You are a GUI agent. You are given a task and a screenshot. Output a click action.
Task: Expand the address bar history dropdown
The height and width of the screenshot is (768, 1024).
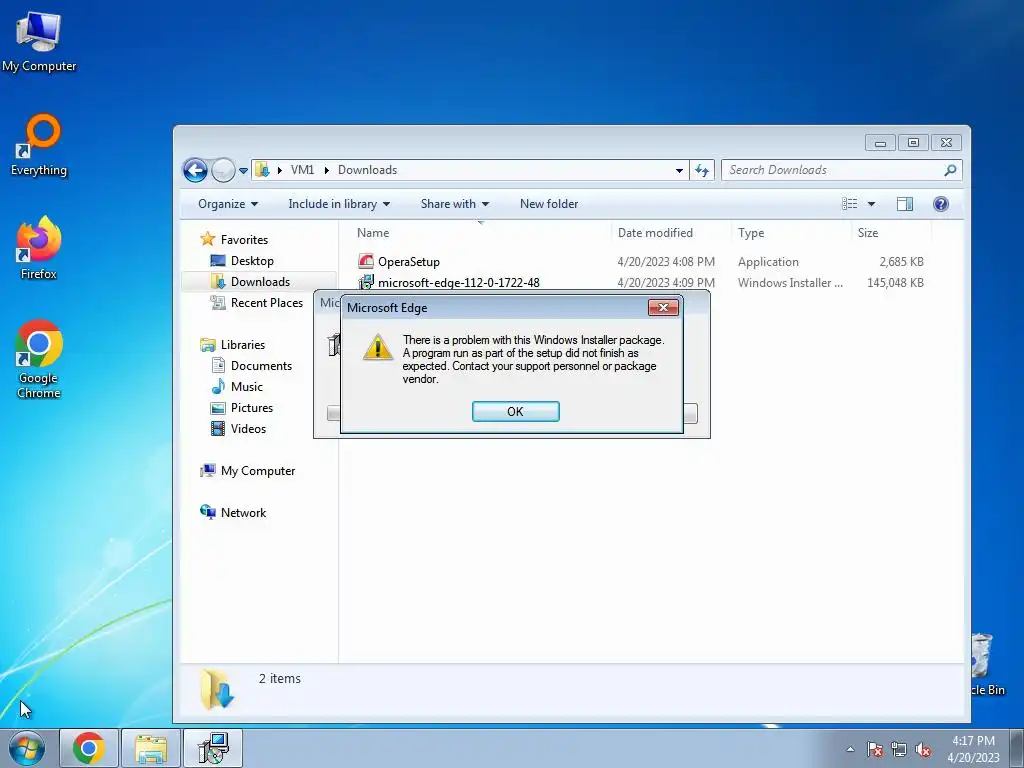679,170
